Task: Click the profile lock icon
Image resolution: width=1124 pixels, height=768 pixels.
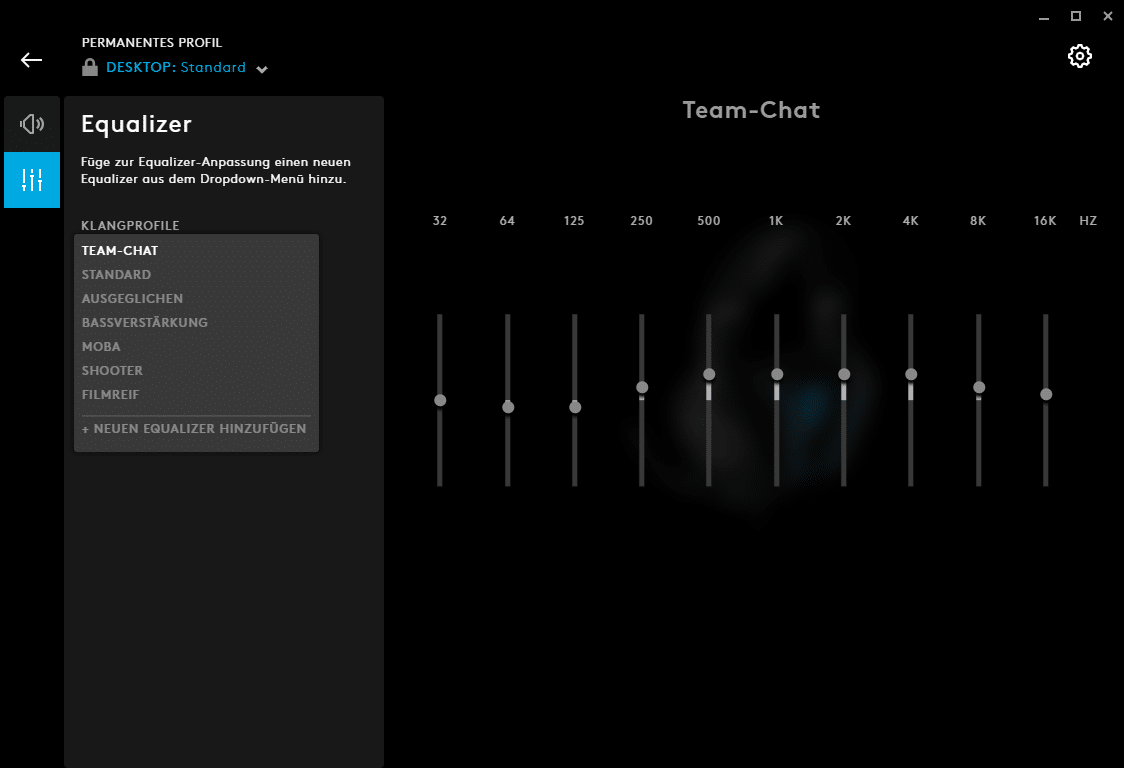Action: pos(90,68)
